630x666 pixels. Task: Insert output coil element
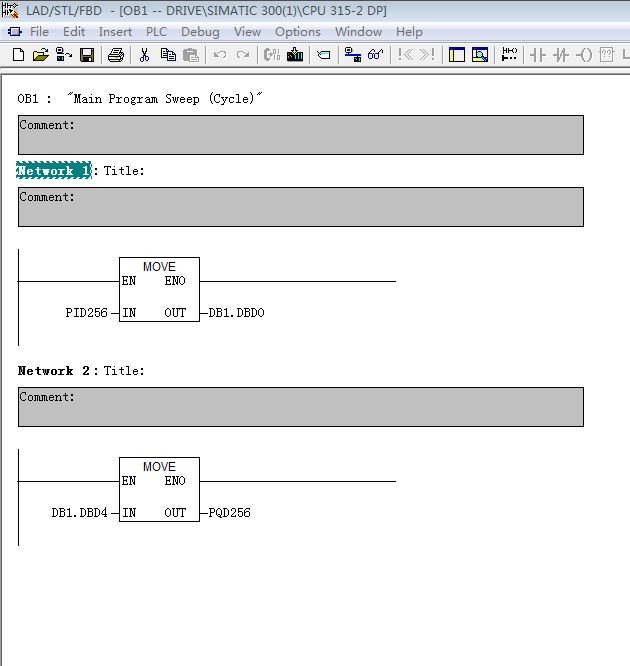584,55
